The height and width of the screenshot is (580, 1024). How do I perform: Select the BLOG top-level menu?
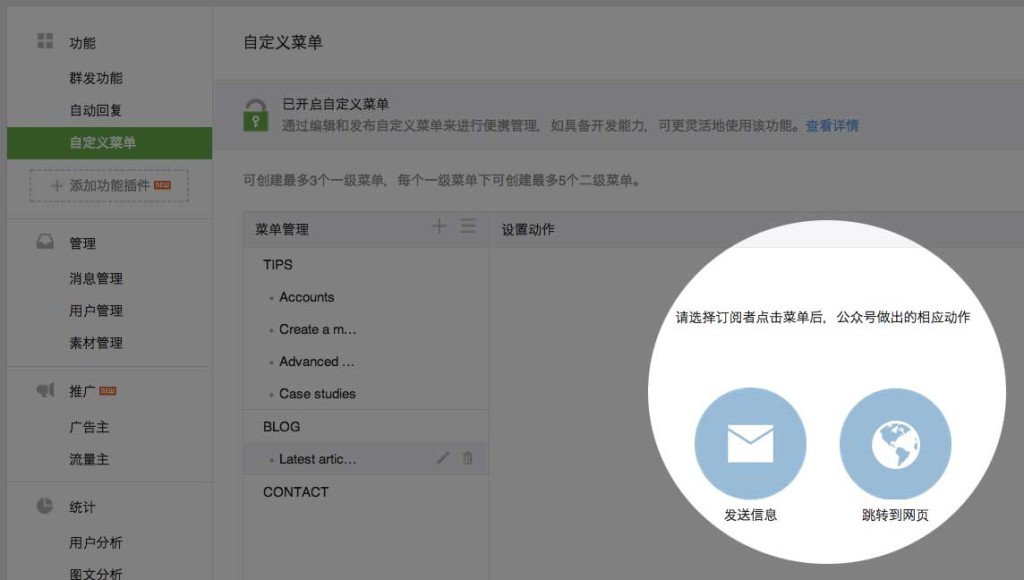pos(281,426)
